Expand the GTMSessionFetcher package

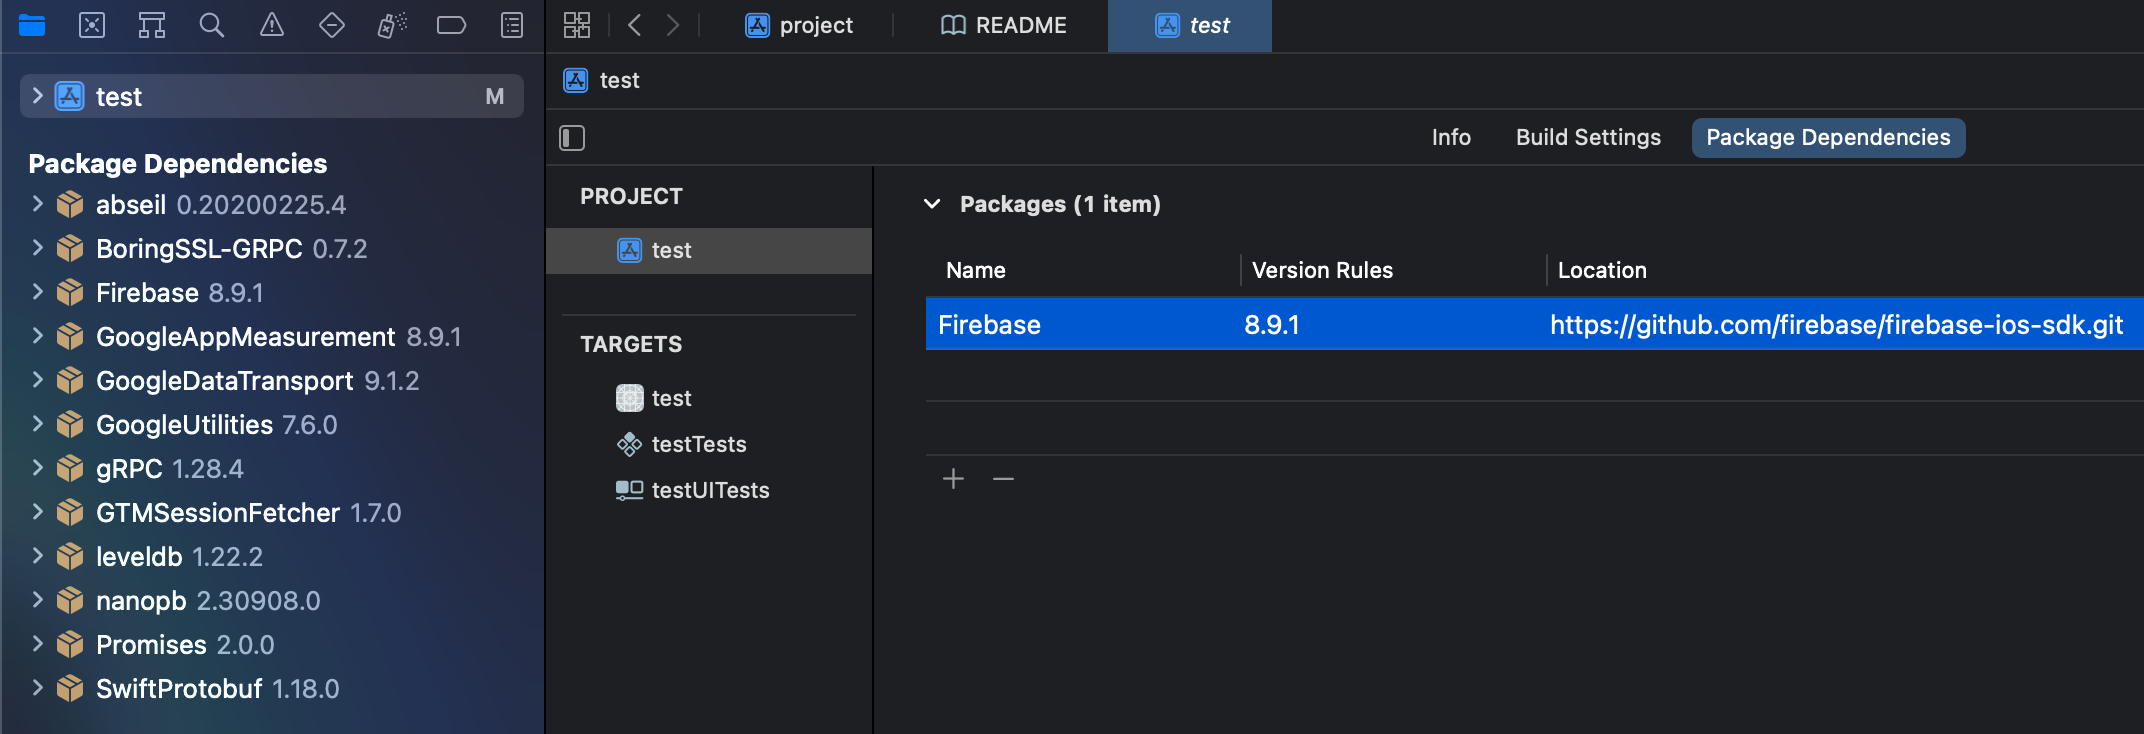pos(37,512)
